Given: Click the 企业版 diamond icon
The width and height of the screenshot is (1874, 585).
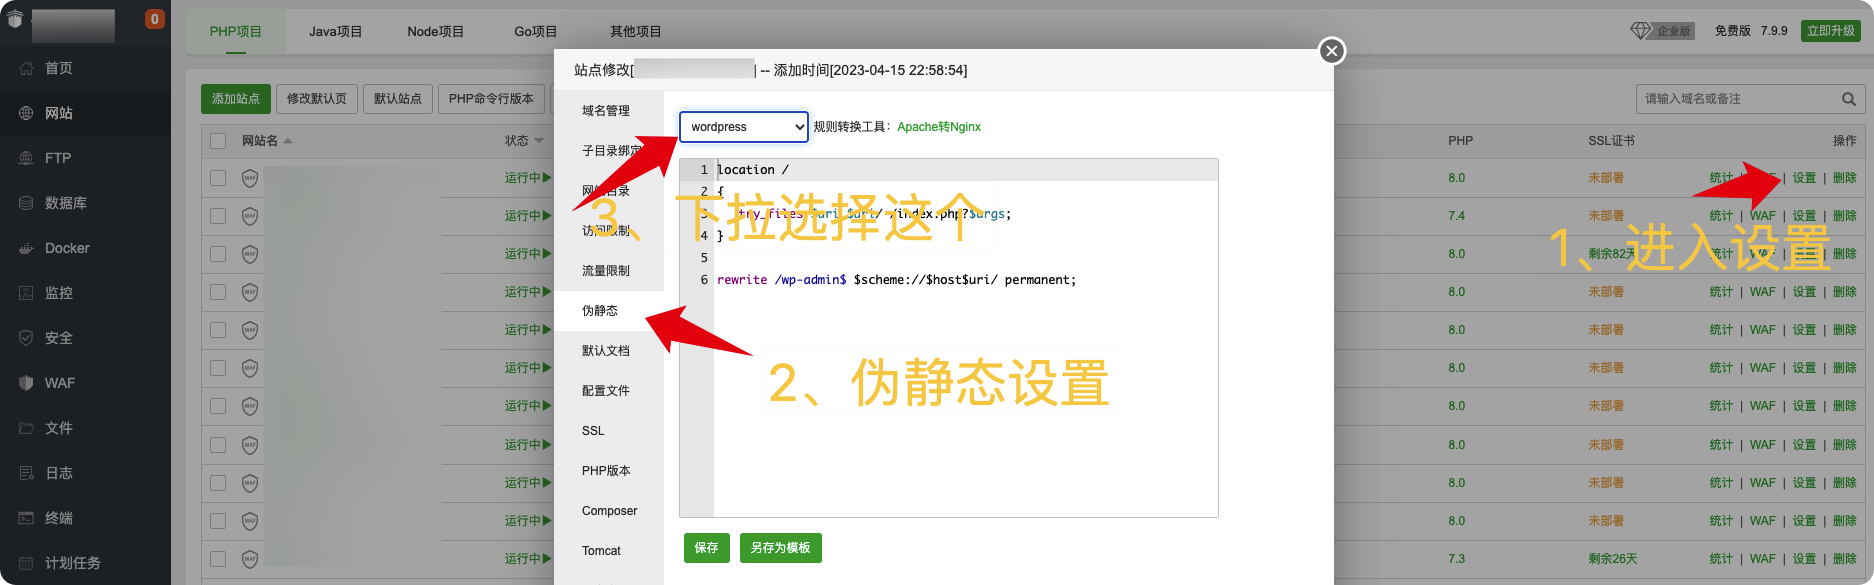Looking at the screenshot, I should click(1641, 31).
